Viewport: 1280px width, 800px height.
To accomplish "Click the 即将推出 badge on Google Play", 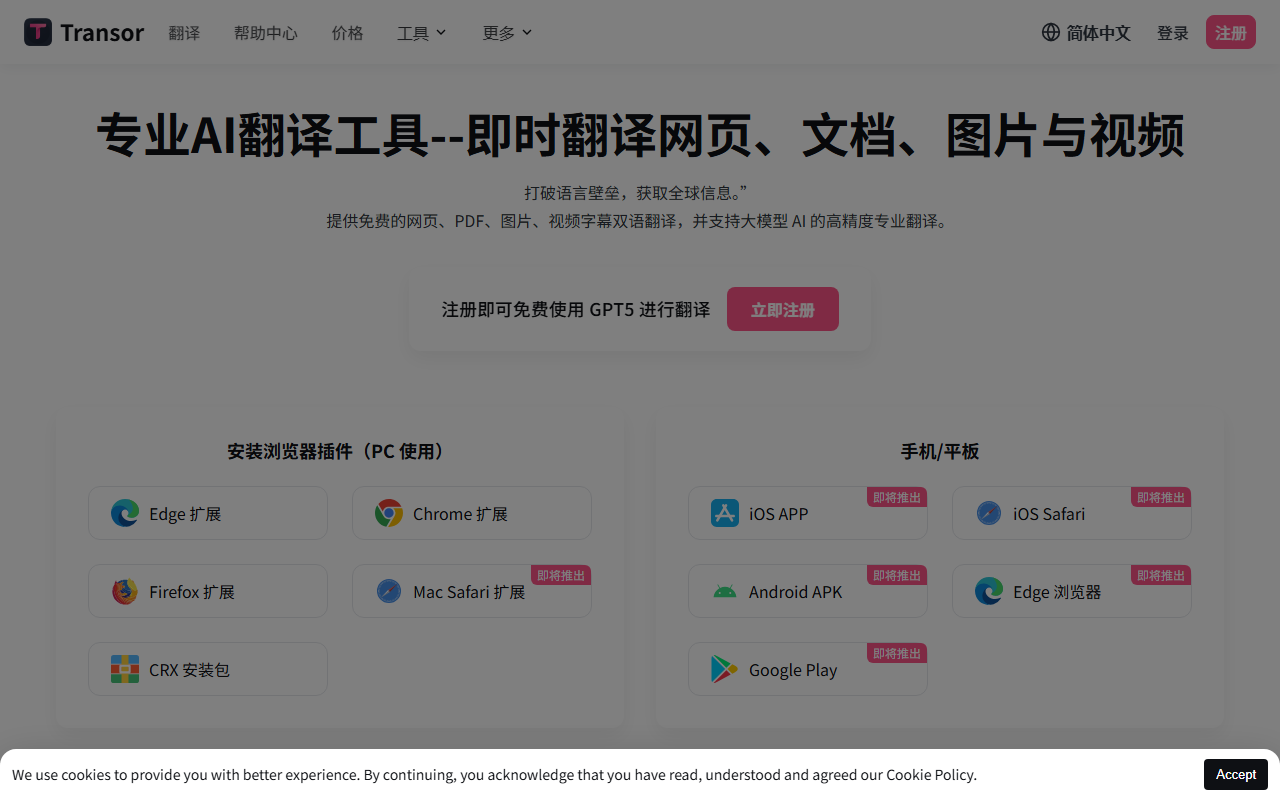I will (897, 653).
